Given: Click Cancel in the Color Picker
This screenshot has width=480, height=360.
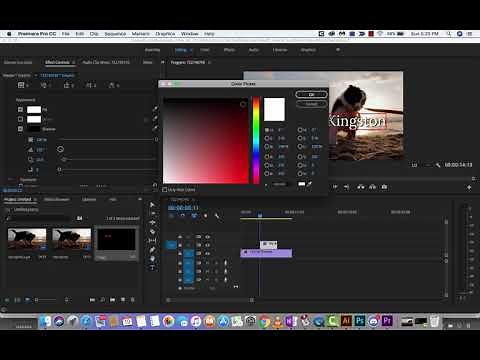Looking at the screenshot, I should tap(311, 104).
